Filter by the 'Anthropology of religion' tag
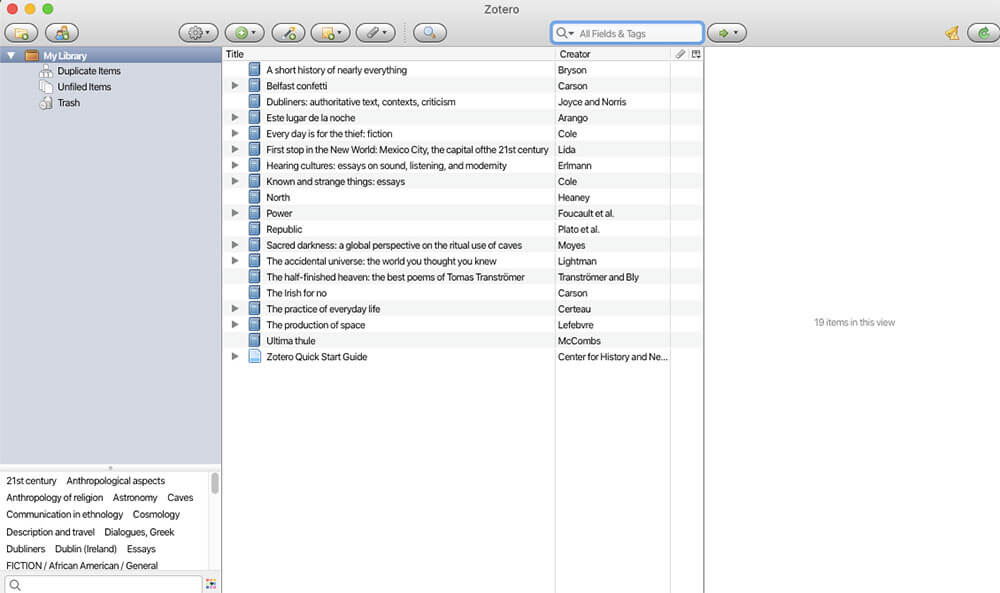The width and height of the screenshot is (1000, 593). click(54, 497)
